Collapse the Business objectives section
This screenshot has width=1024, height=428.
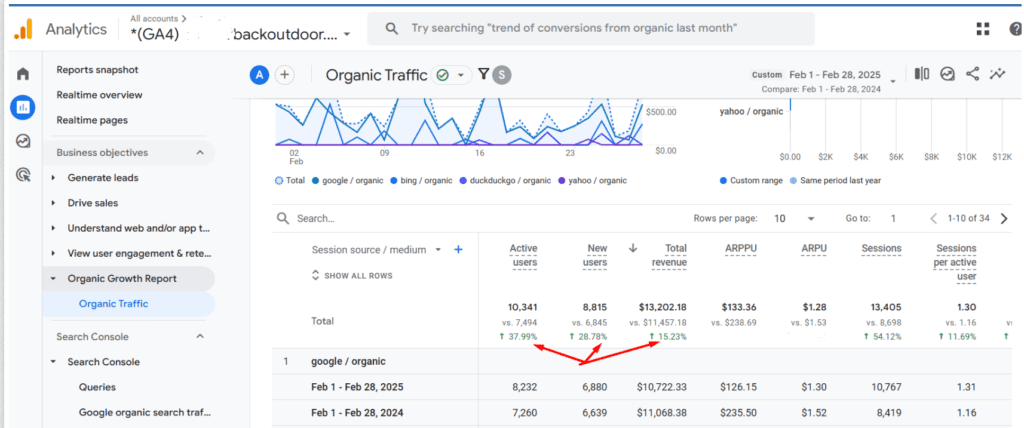(x=199, y=152)
